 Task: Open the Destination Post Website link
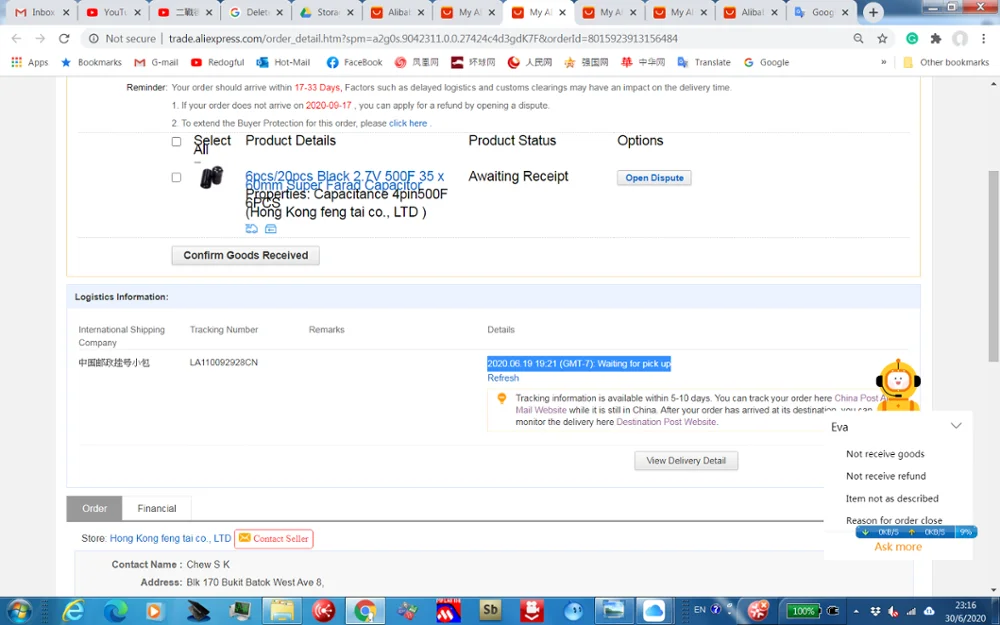pyautogui.click(x=666, y=422)
